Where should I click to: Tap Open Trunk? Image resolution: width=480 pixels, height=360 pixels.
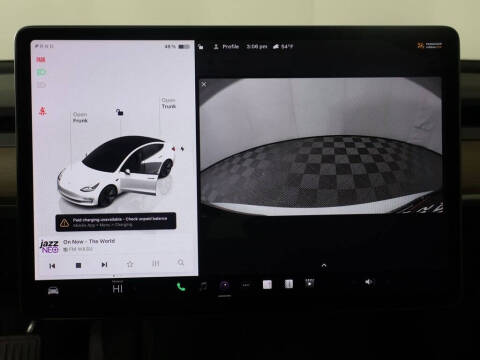169,103
